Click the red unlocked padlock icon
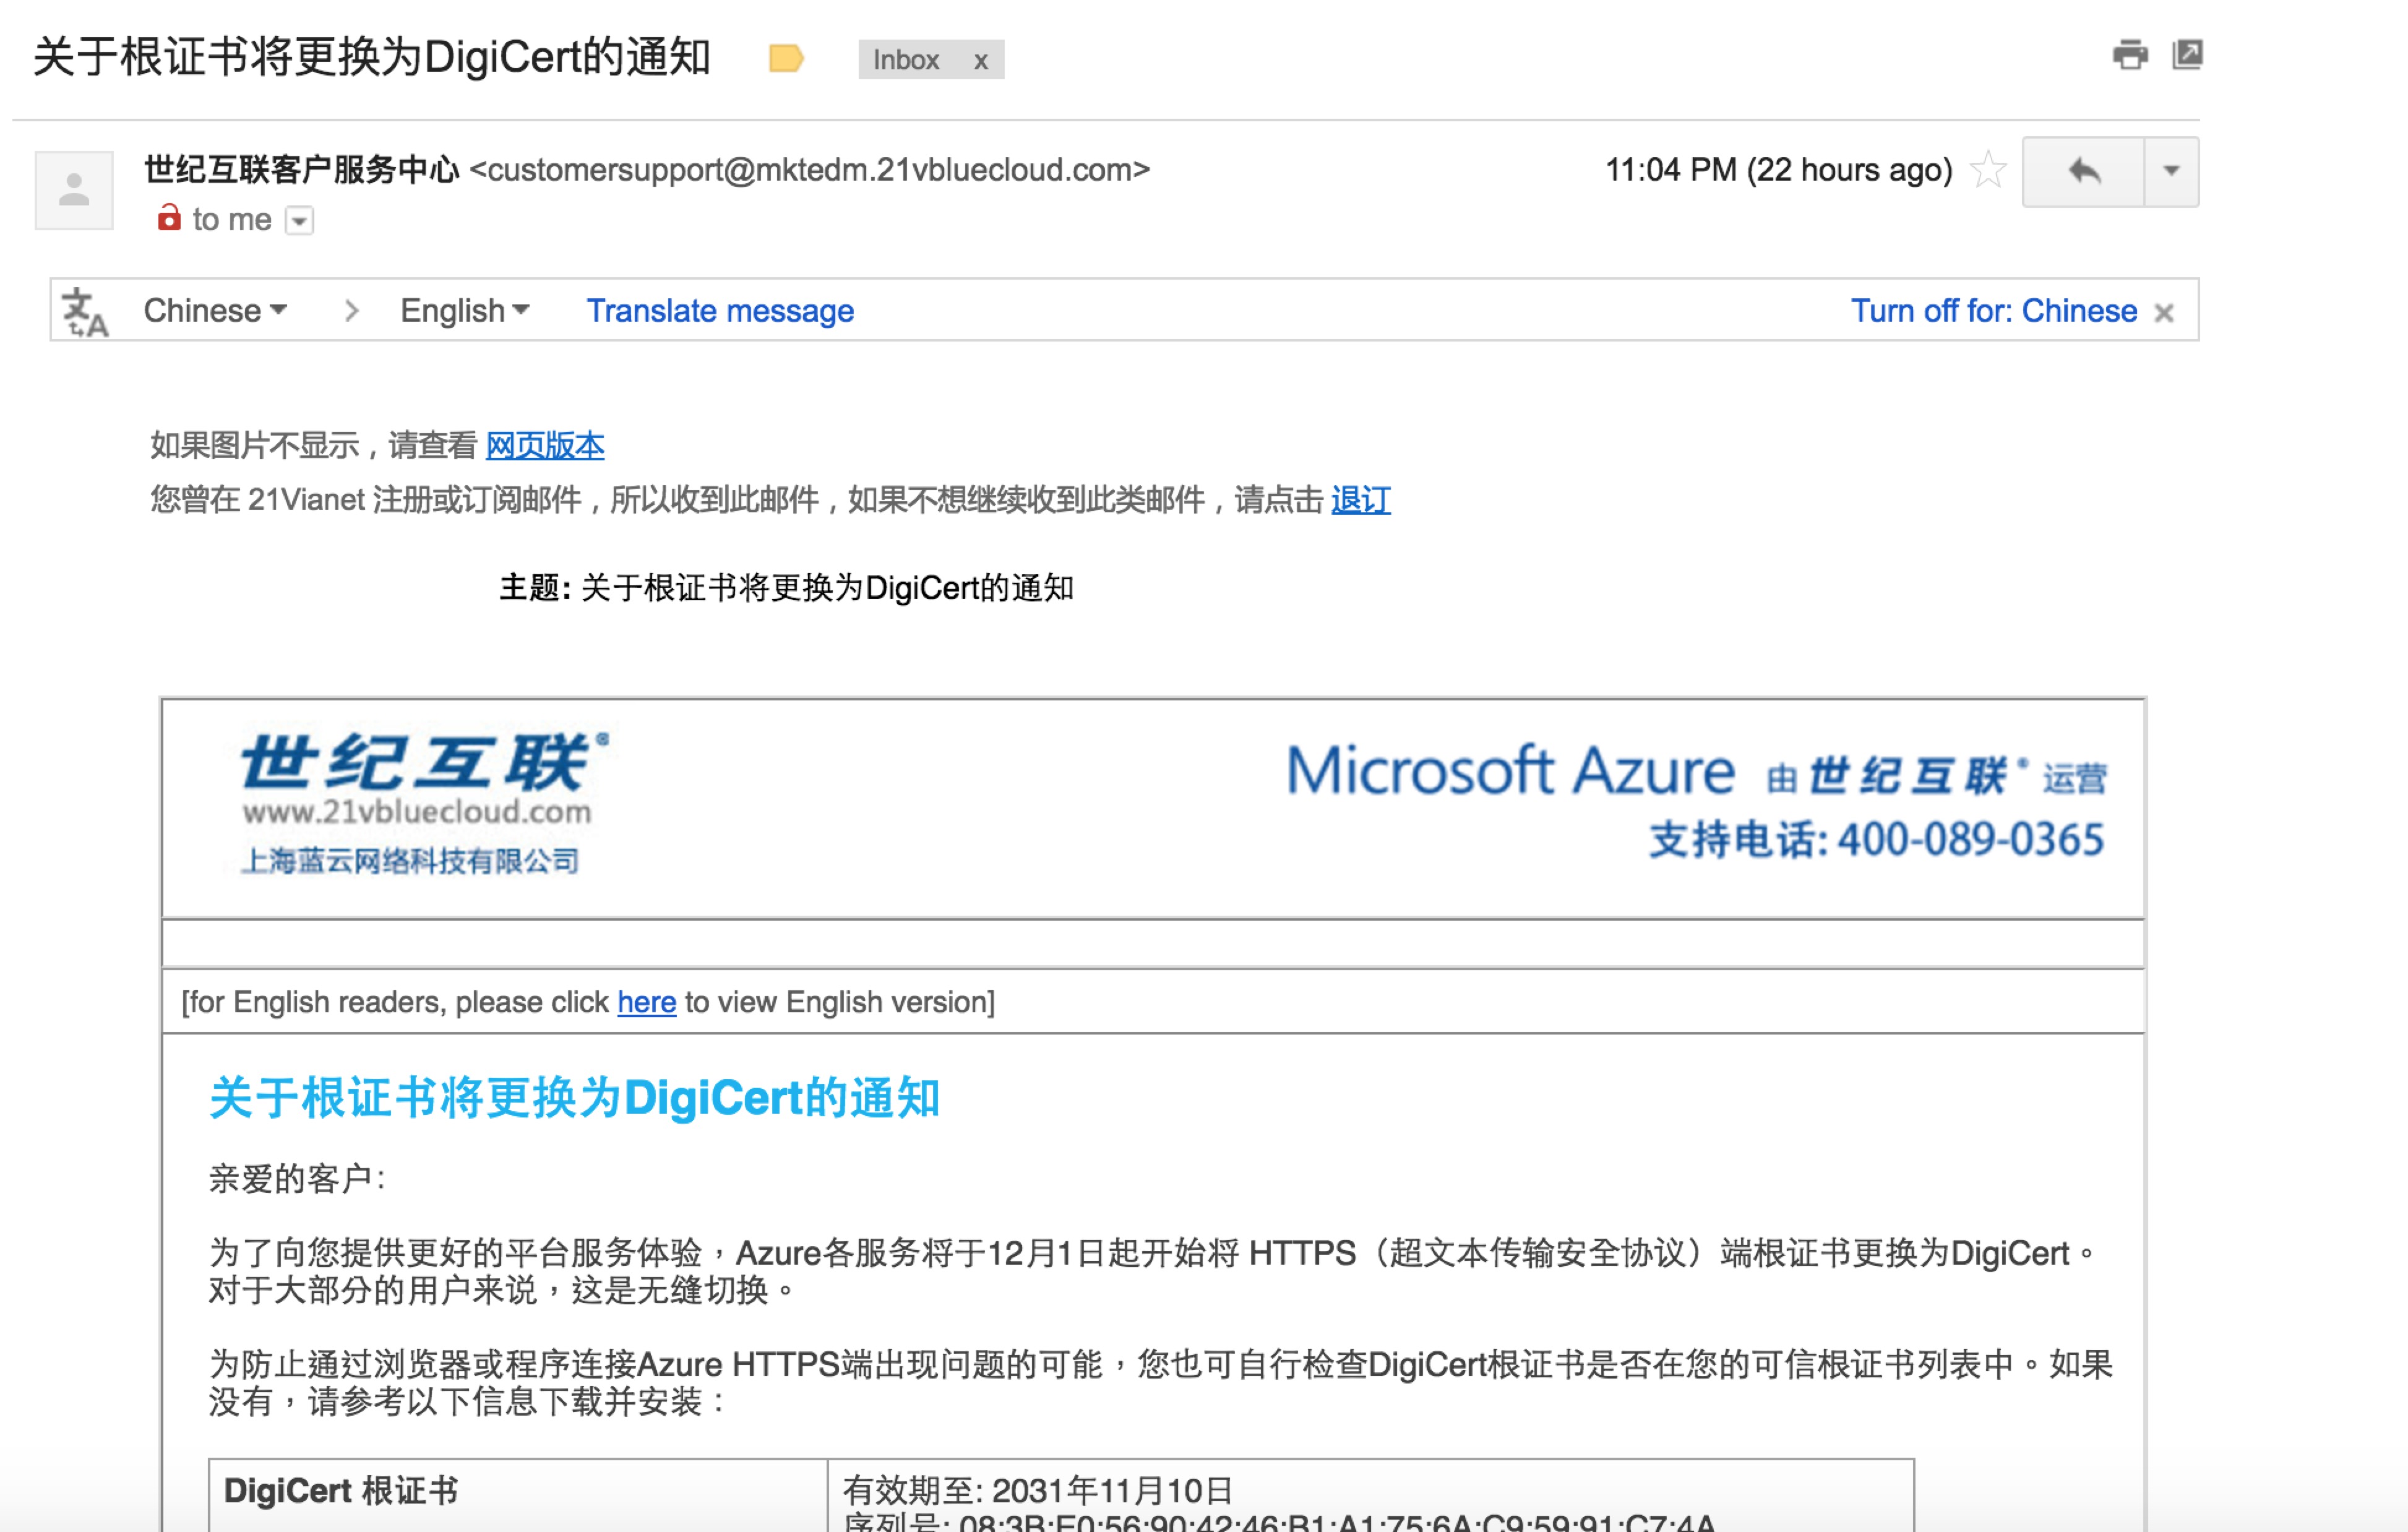2408x1532 pixels. tap(169, 218)
